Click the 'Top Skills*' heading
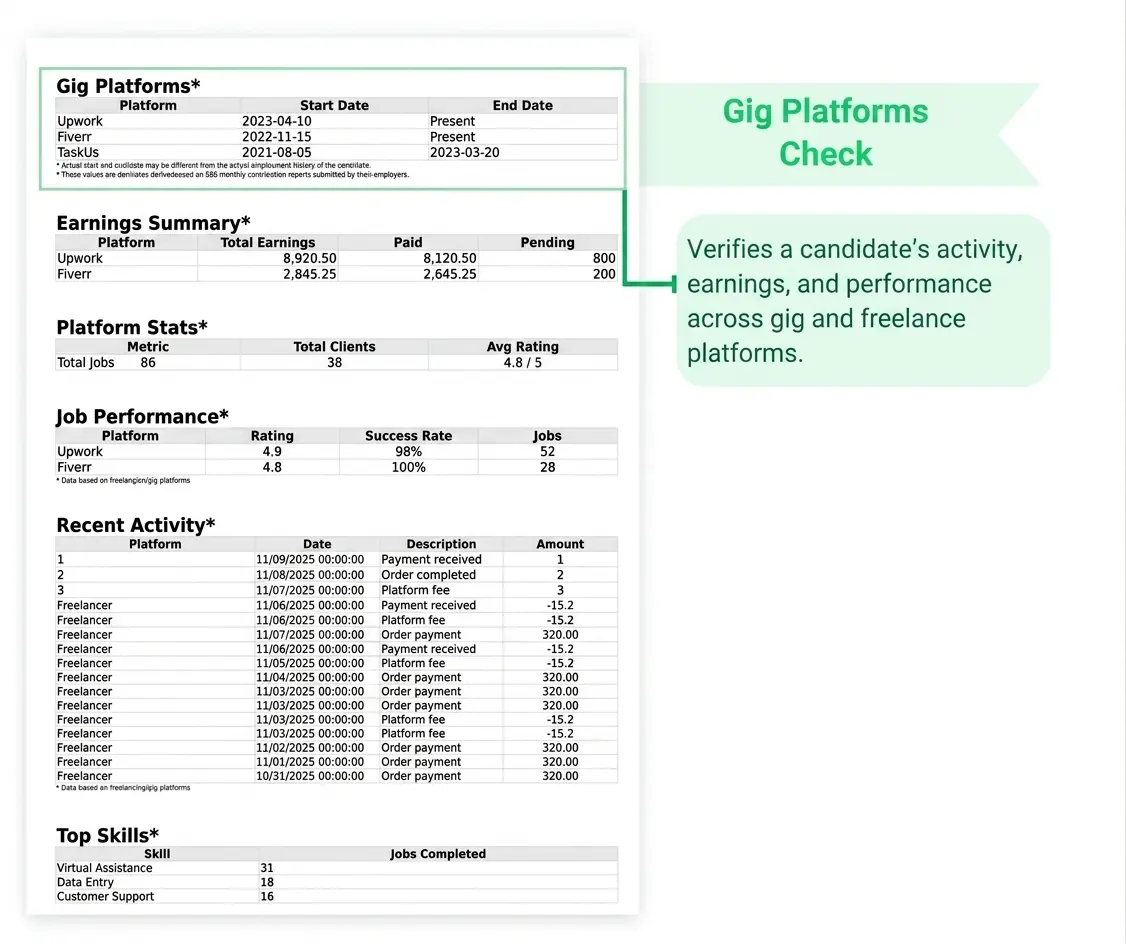 pos(107,835)
